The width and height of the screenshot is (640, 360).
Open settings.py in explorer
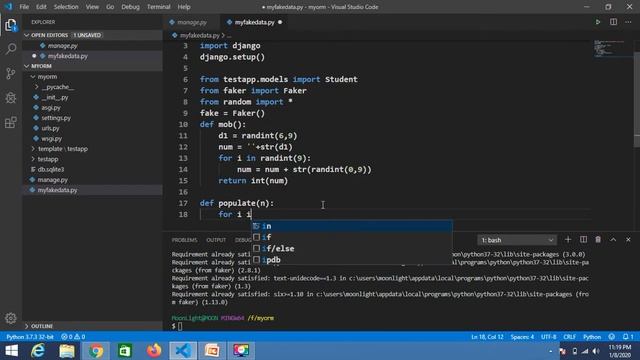(92, 118)
